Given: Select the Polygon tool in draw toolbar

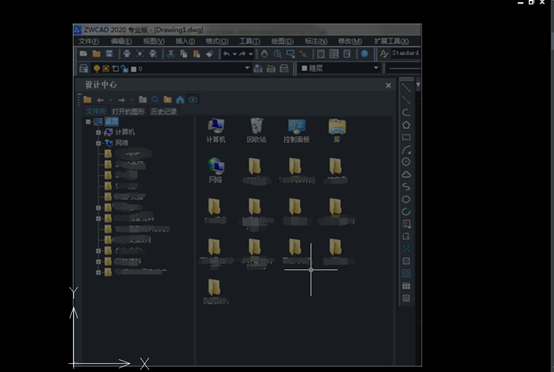Looking at the screenshot, I should click(406, 125).
